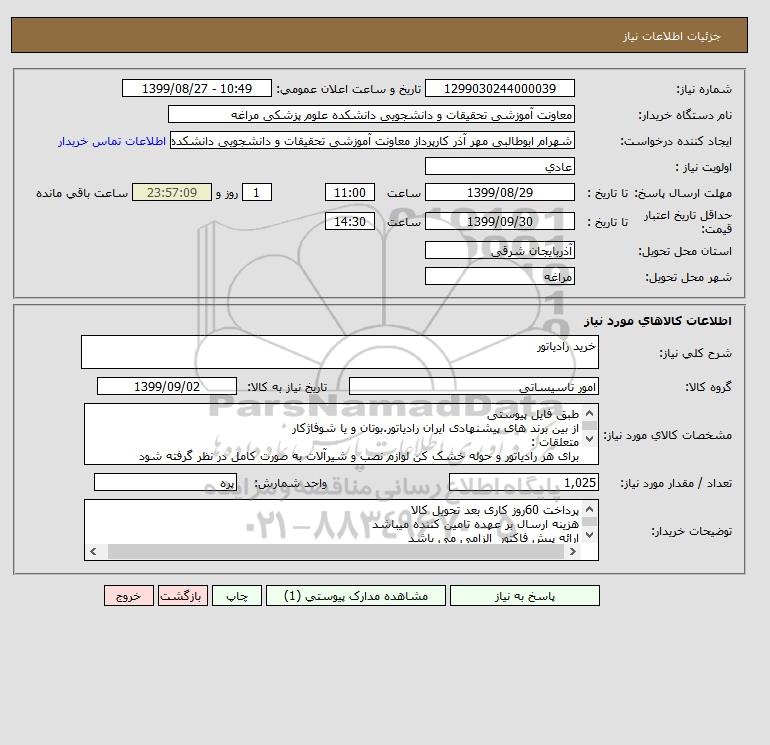Click the province field آذربایجان شرقی
Image resolution: width=770 pixels, height=745 pixels.
[x=500, y=250]
